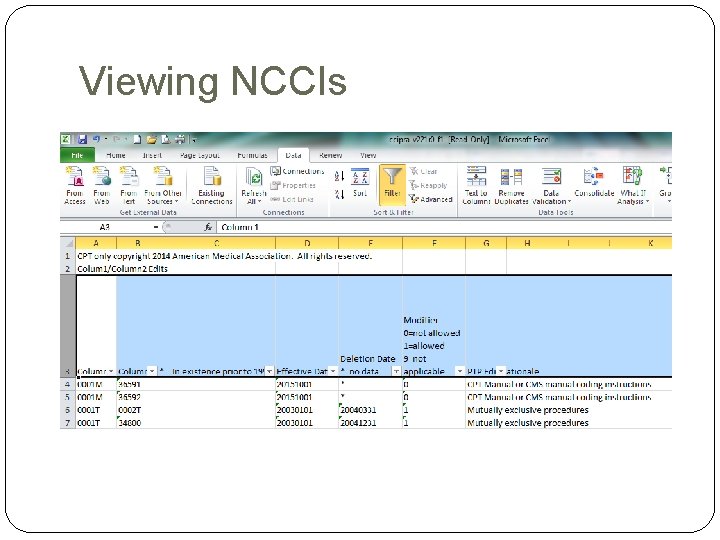Switch to the Page Layout ribbon tab
The width and height of the screenshot is (720, 540).
click(200, 155)
